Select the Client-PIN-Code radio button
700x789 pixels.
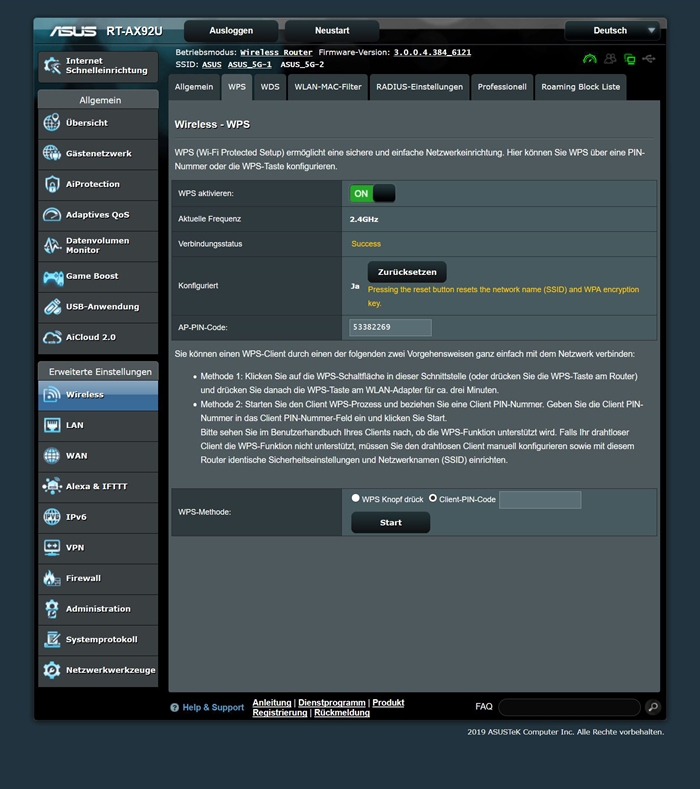[x=433, y=498]
